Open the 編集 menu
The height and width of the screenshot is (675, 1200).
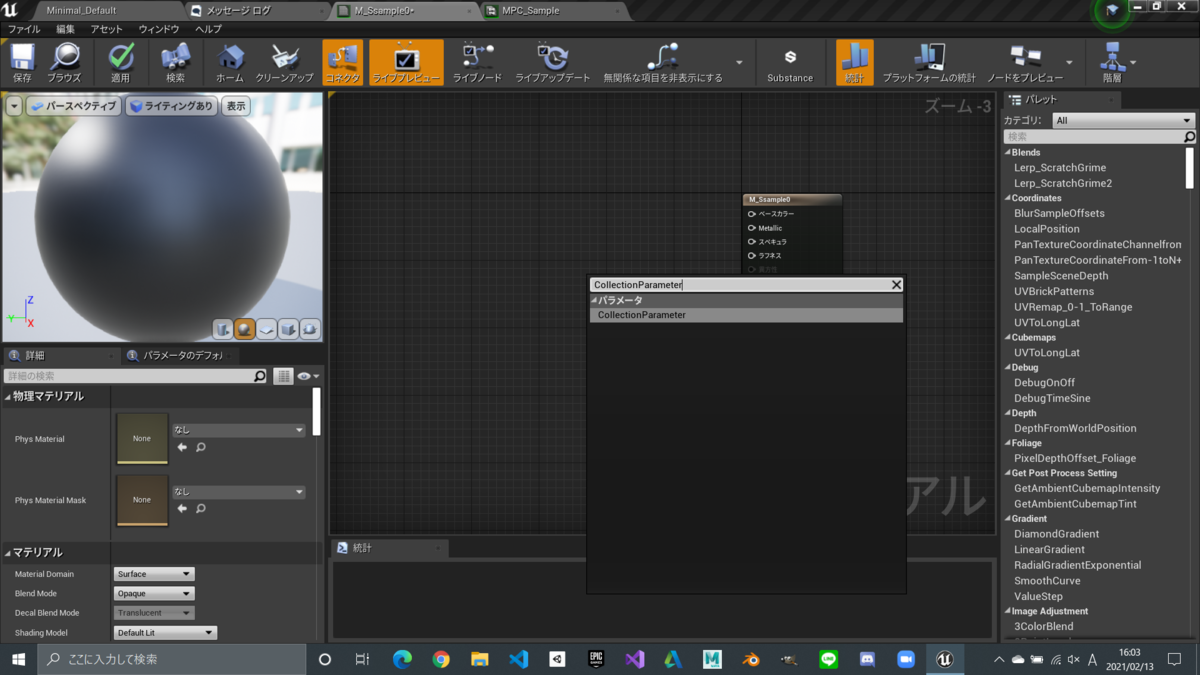click(x=66, y=29)
